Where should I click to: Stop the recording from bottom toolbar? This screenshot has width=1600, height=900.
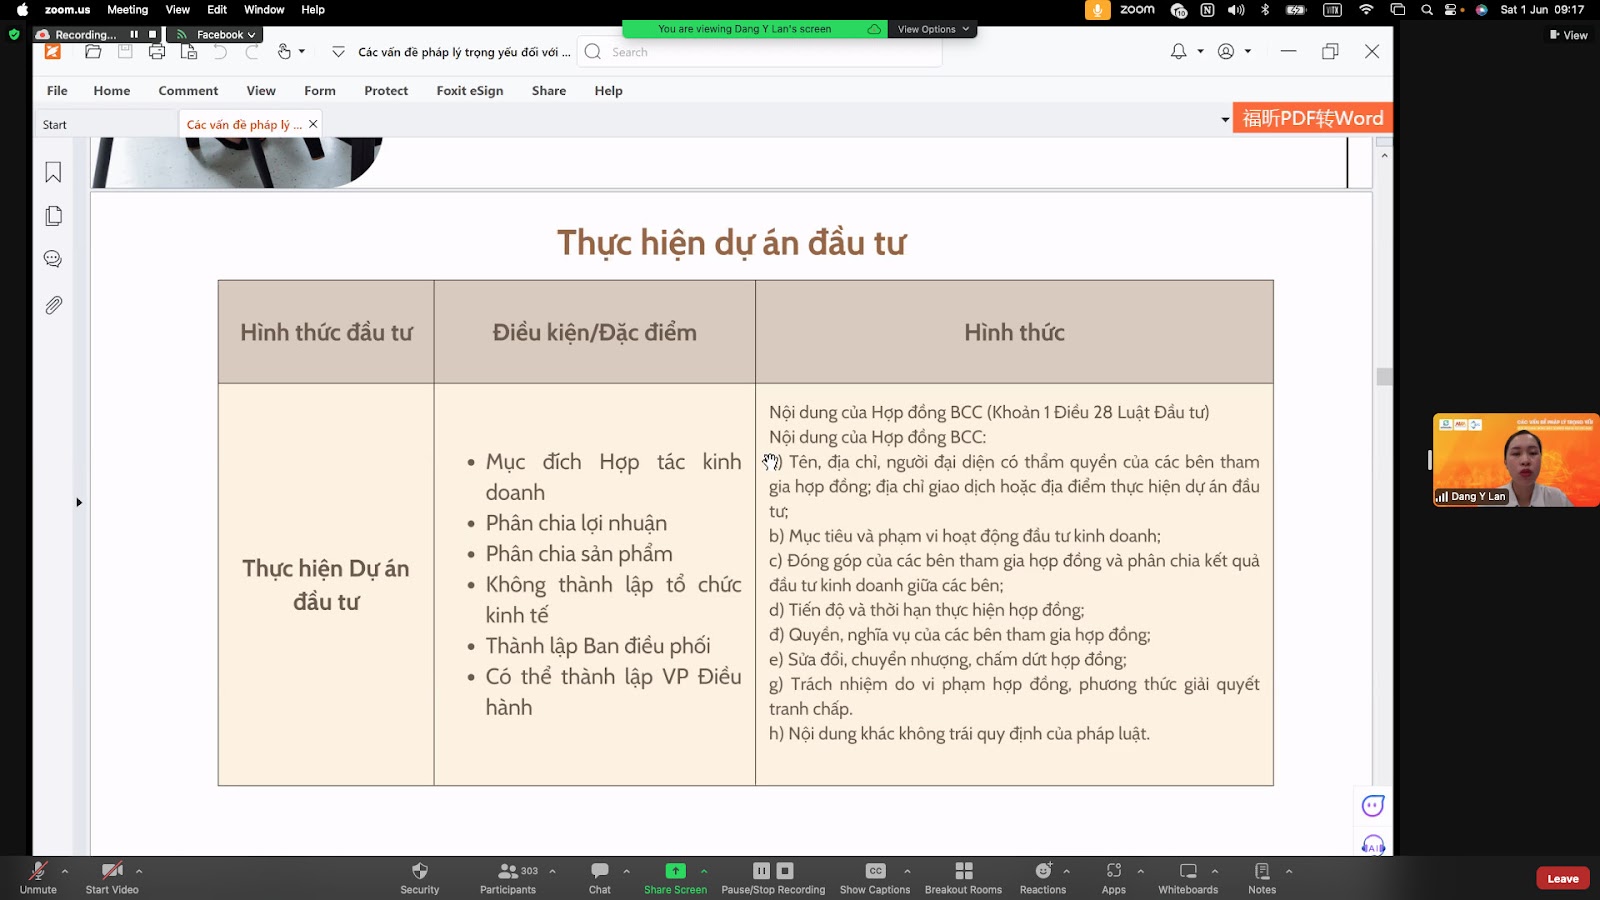(x=785, y=871)
